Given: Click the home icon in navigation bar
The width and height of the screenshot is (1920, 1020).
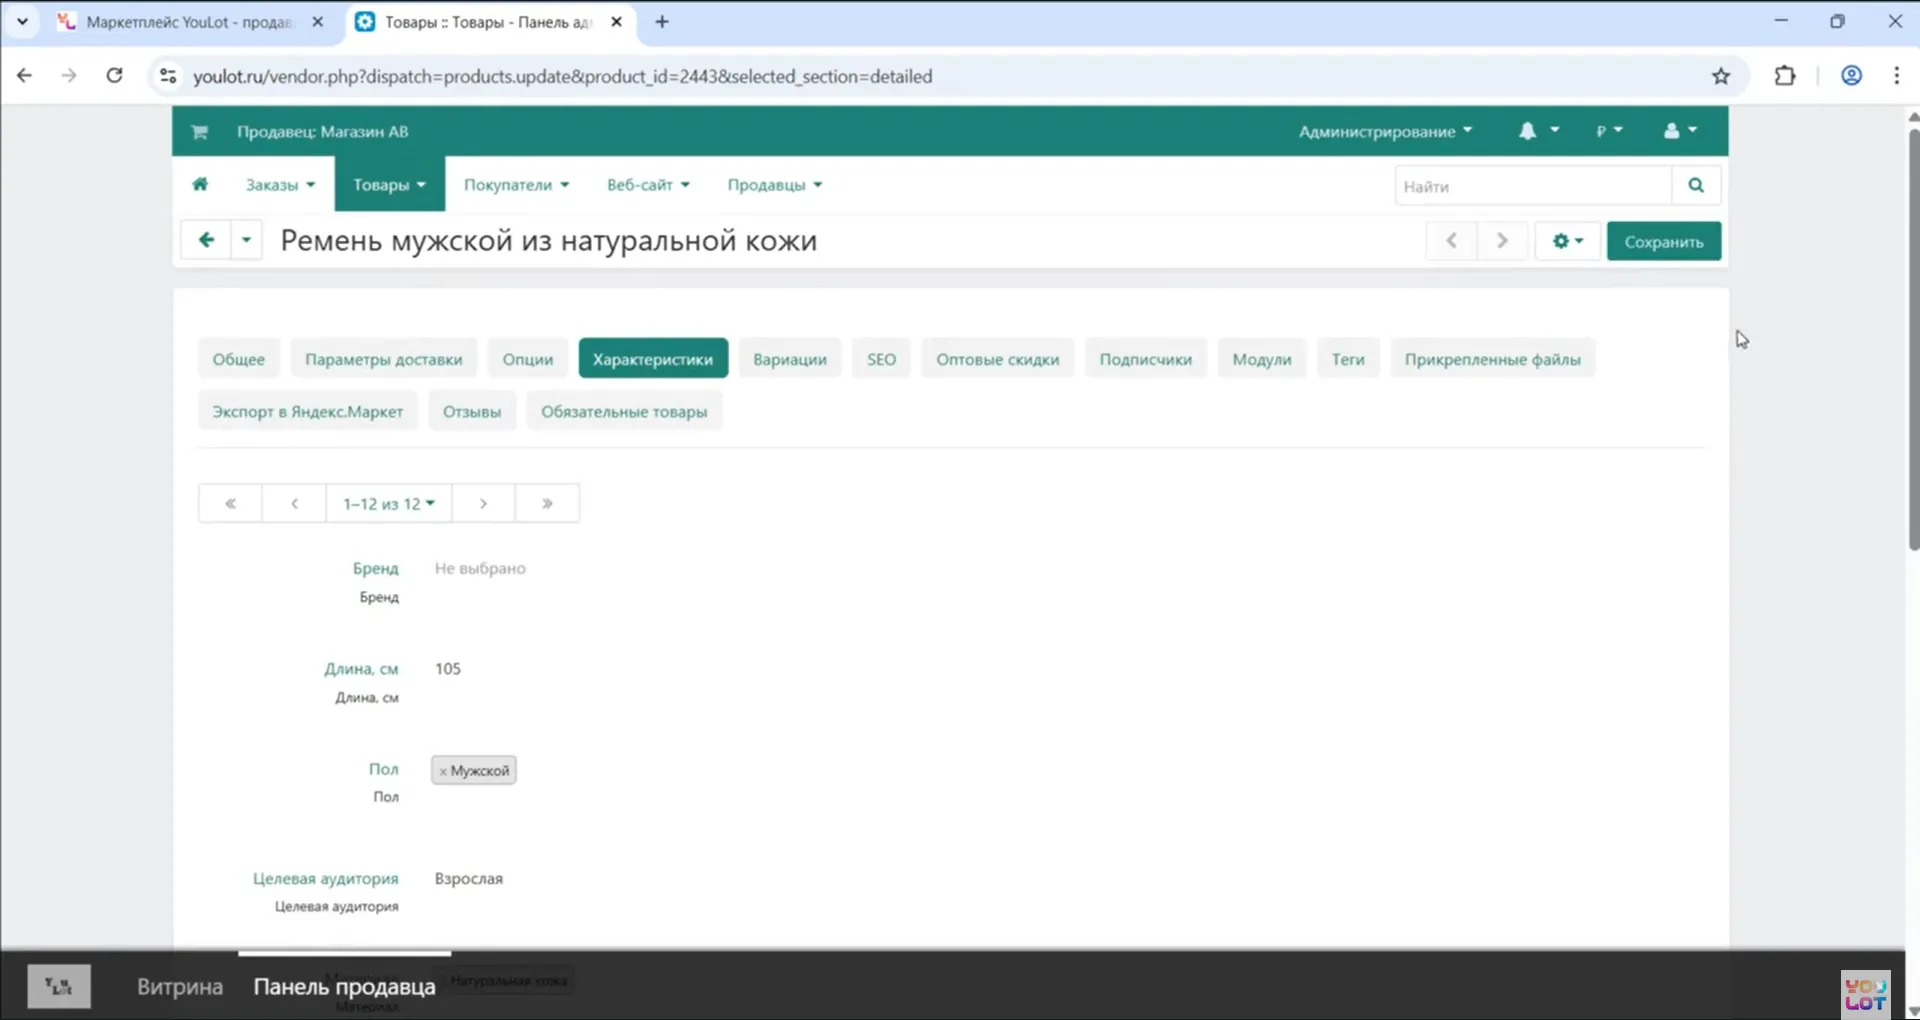Looking at the screenshot, I should [x=200, y=184].
